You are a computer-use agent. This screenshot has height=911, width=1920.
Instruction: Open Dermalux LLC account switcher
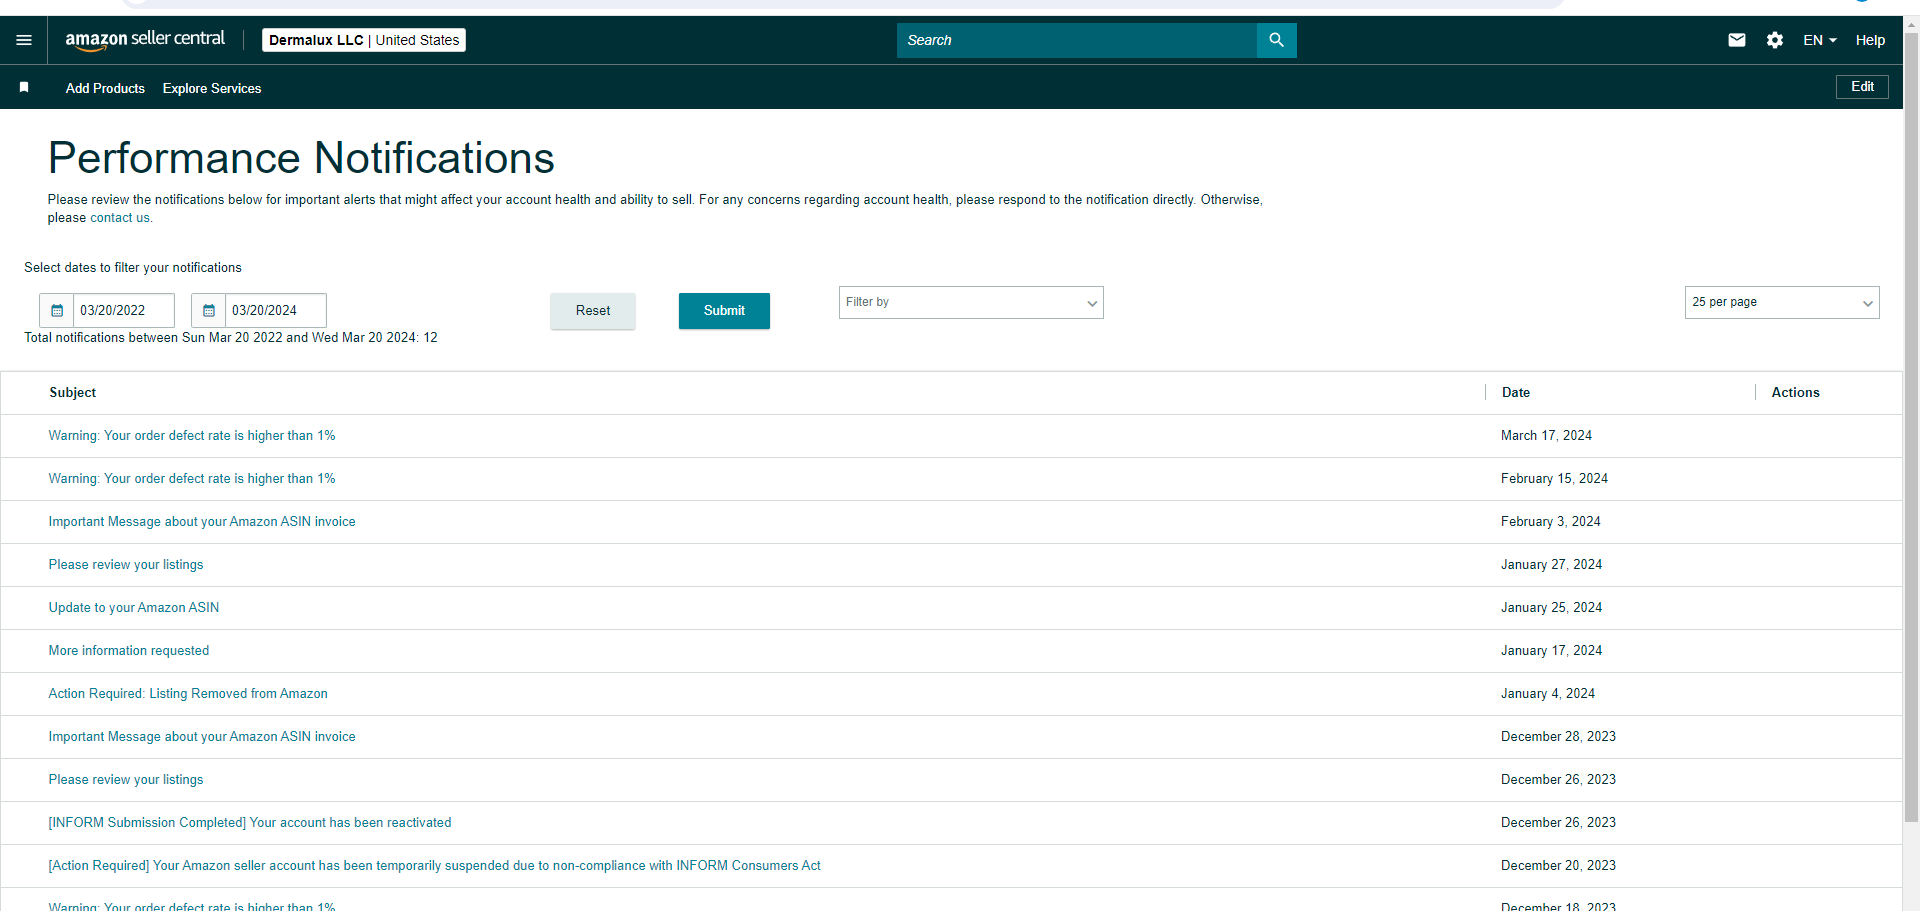coord(364,40)
